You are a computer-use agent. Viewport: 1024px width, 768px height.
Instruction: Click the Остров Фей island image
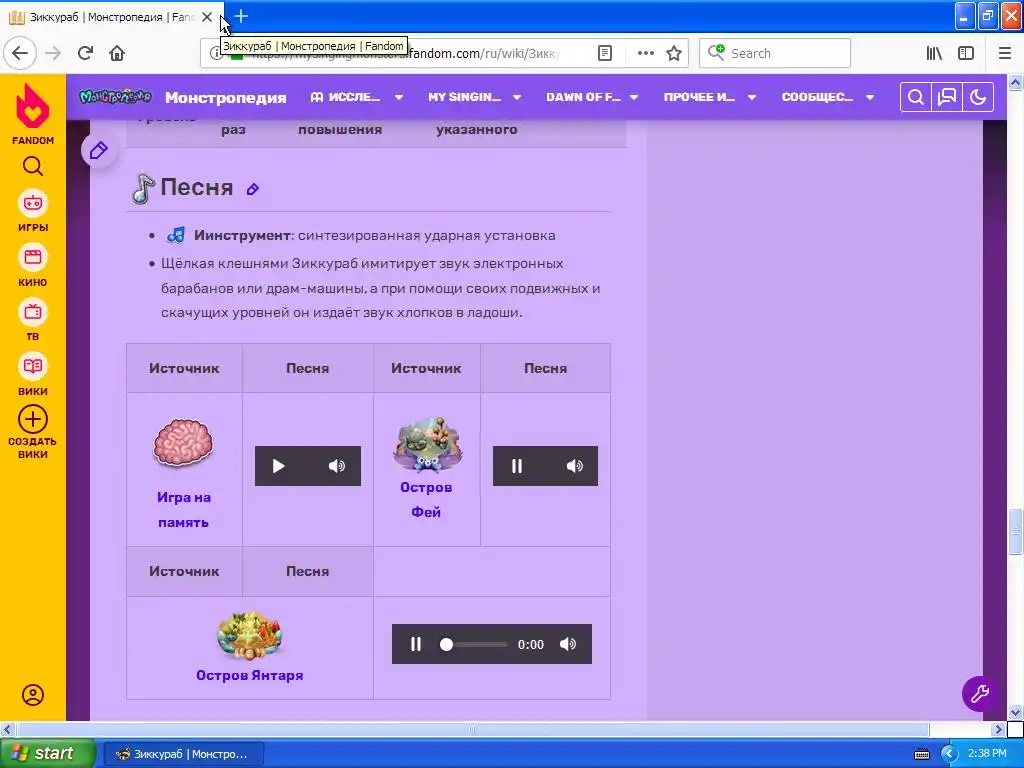pos(426,445)
